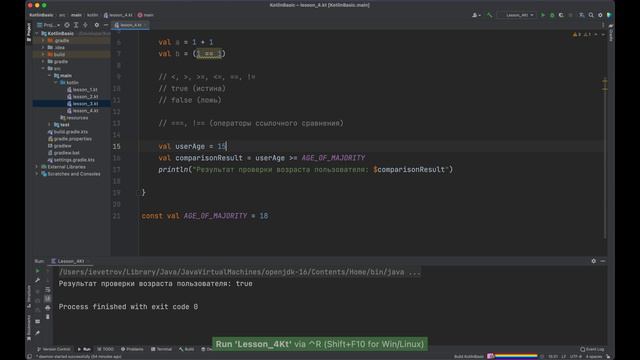Pin the Run tab
The height and width of the screenshot is (360, 640).
tap(38, 333)
